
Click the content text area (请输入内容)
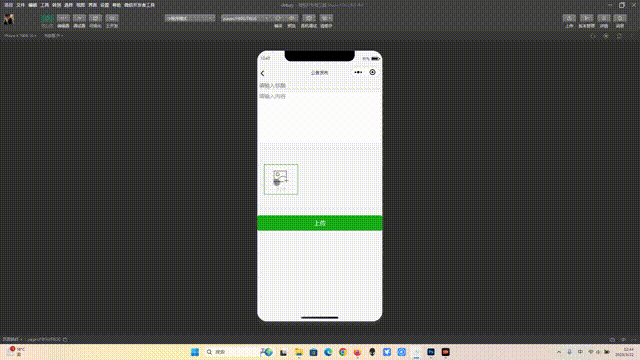click(320, 117)
